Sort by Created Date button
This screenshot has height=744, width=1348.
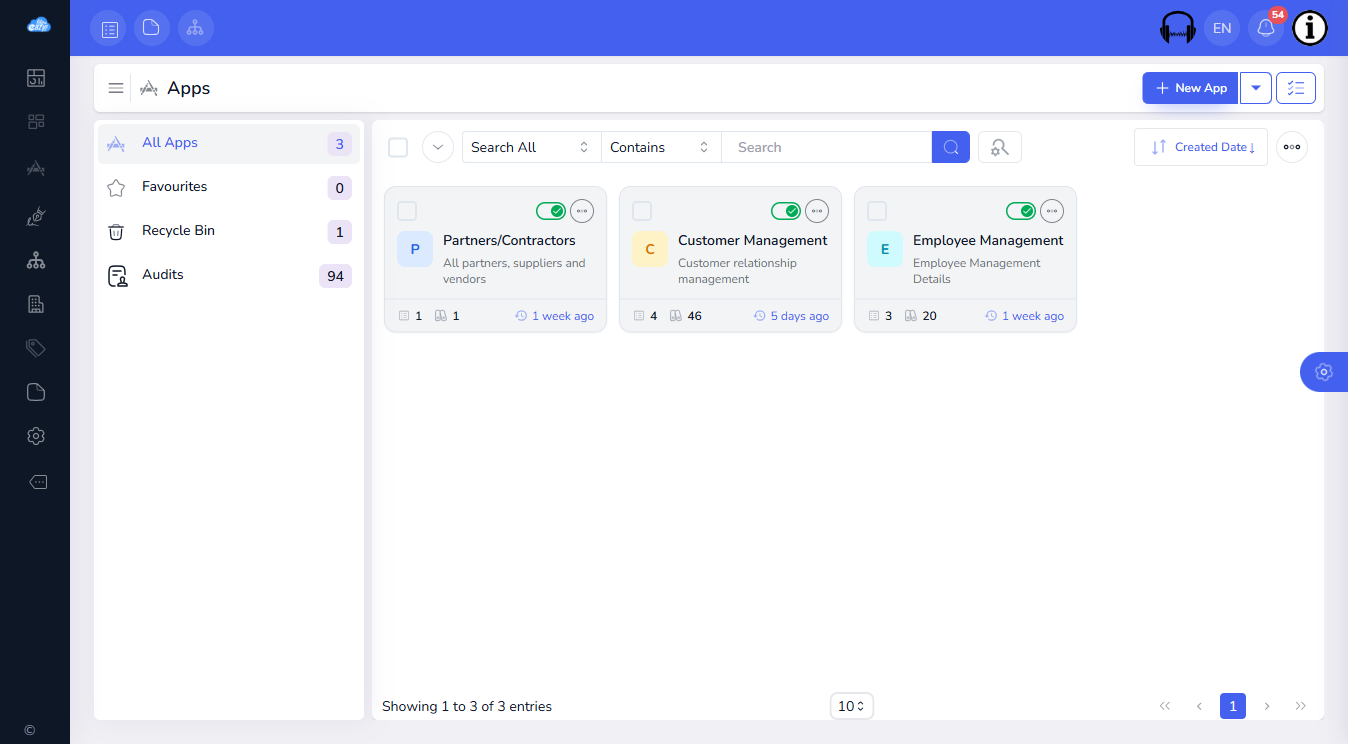click(x=1201, y=147)
